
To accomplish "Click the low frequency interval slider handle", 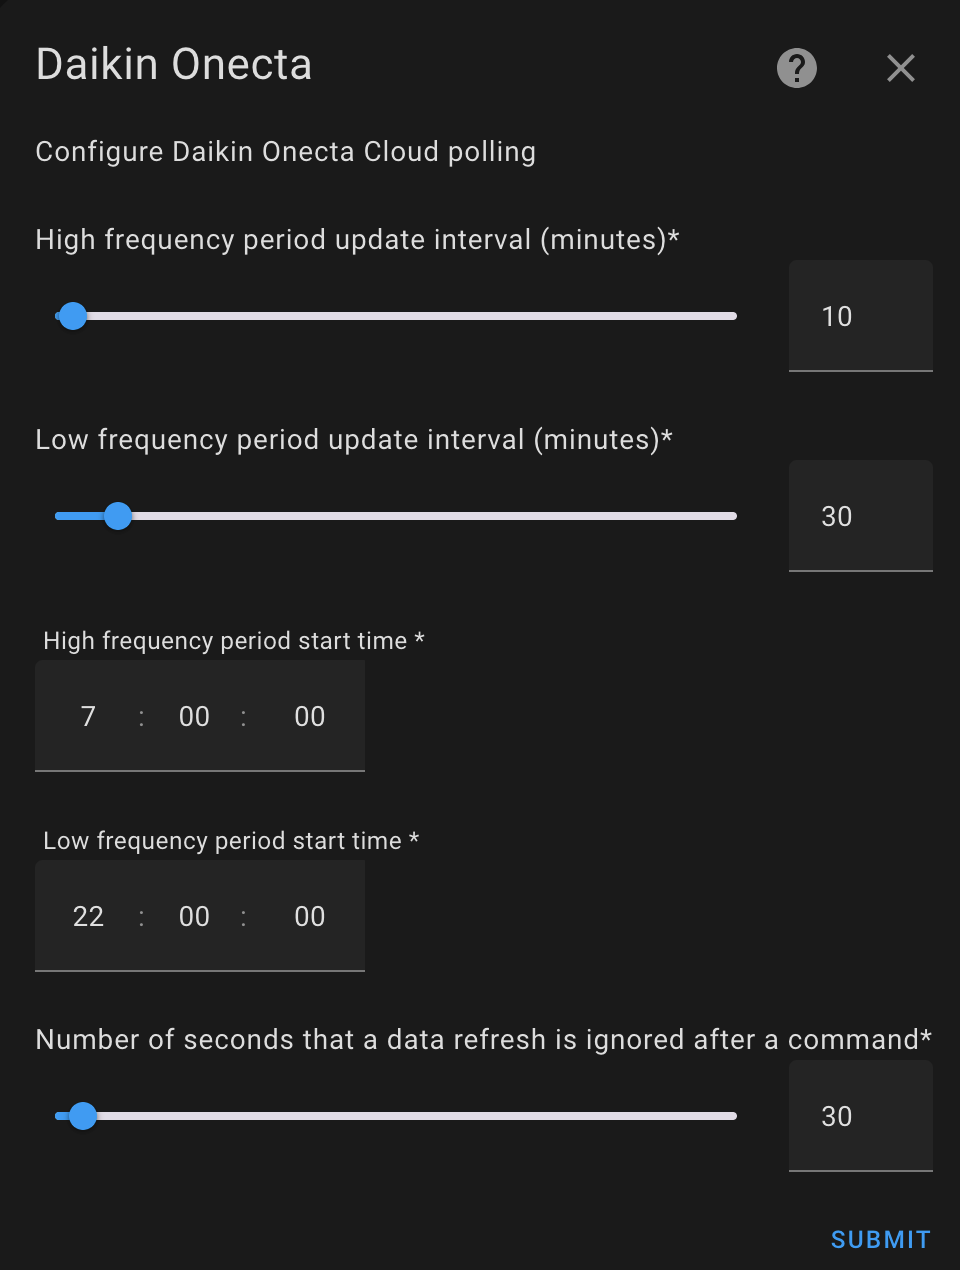I will [x=118, y=516].
